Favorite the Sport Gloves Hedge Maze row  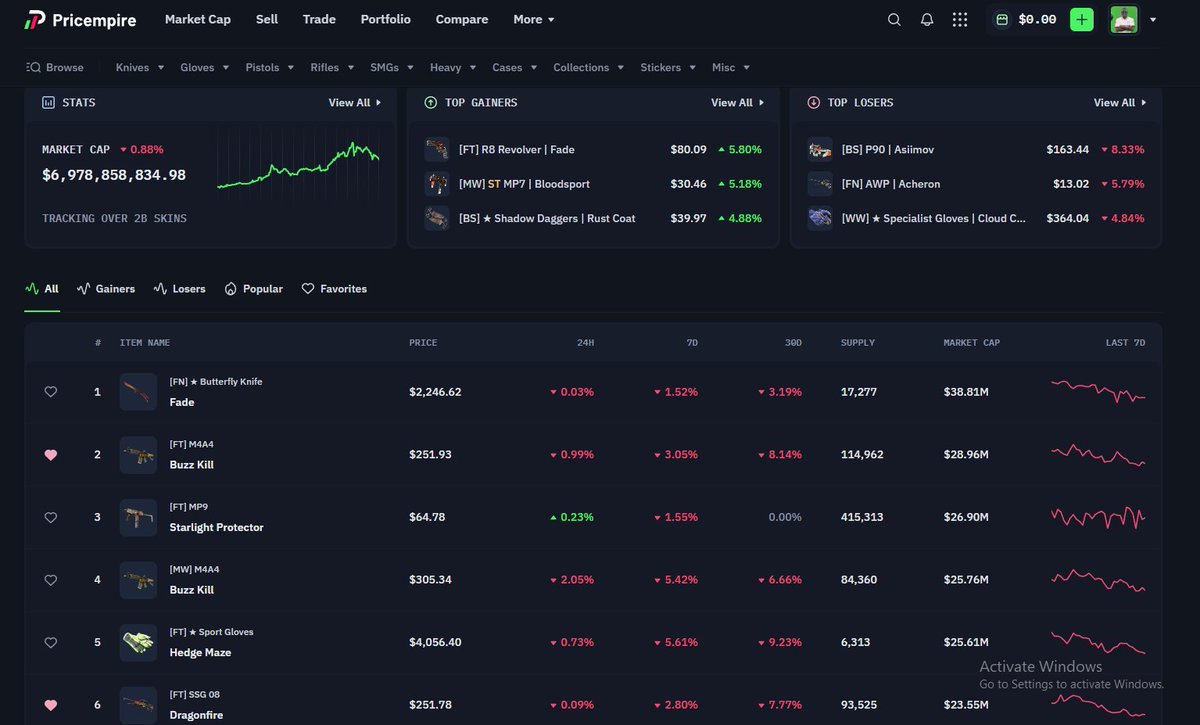point(51,642)
